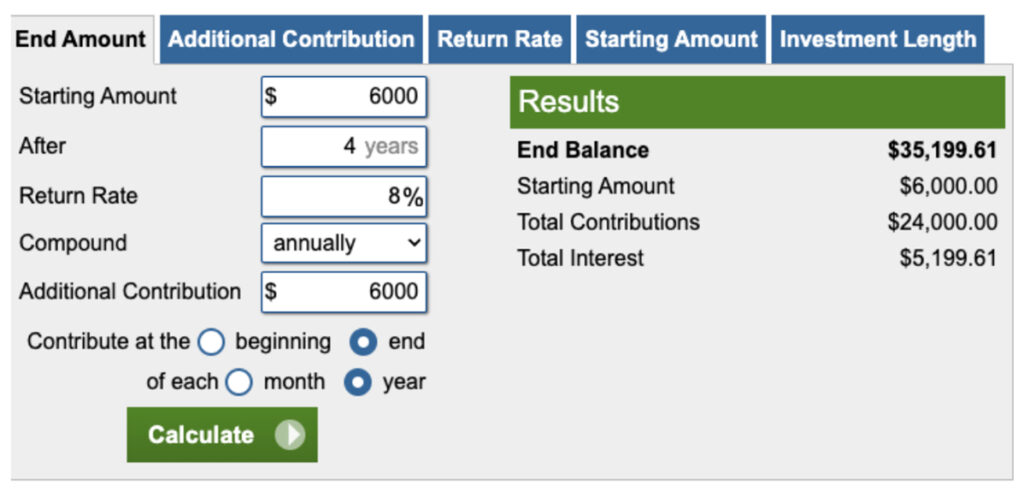
Task: Switch to the Return Rate tab
Action: coord(500,40)
